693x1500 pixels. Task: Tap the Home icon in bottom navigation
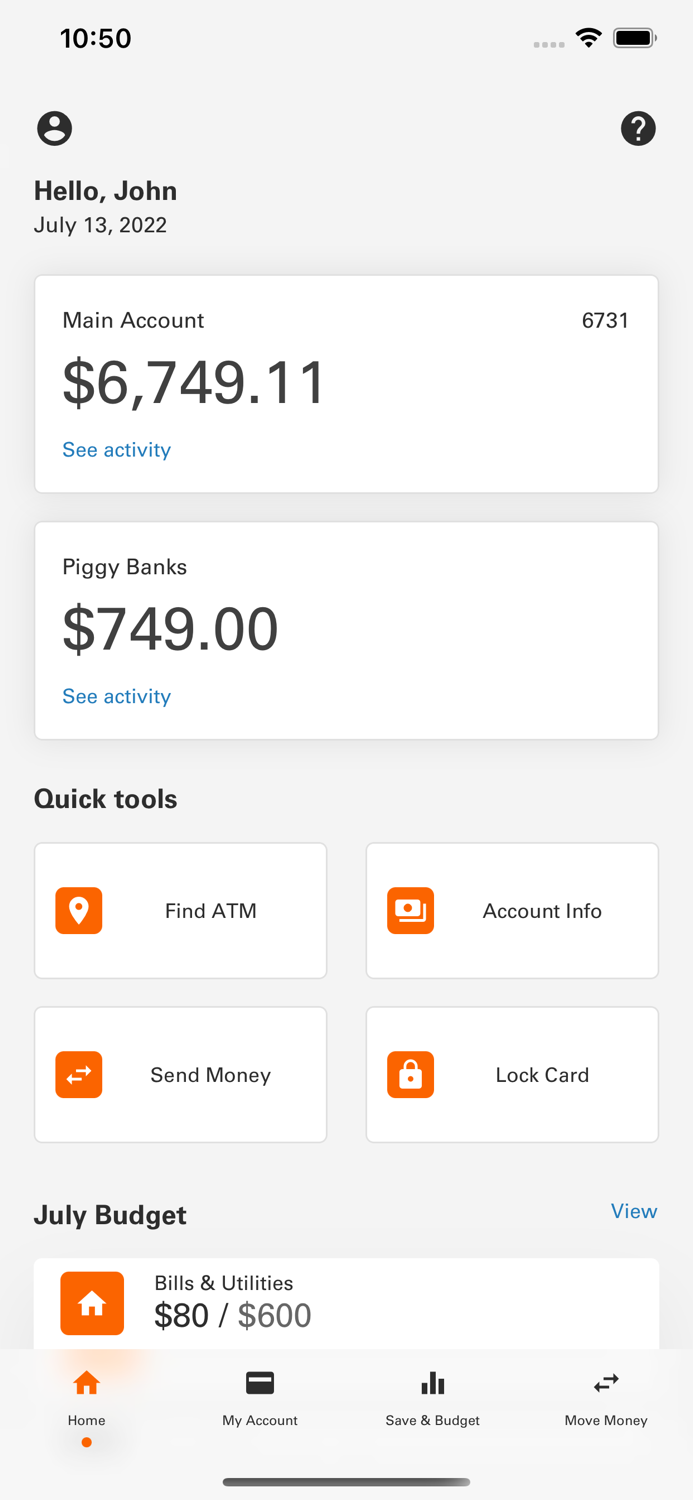point(86,1382)
